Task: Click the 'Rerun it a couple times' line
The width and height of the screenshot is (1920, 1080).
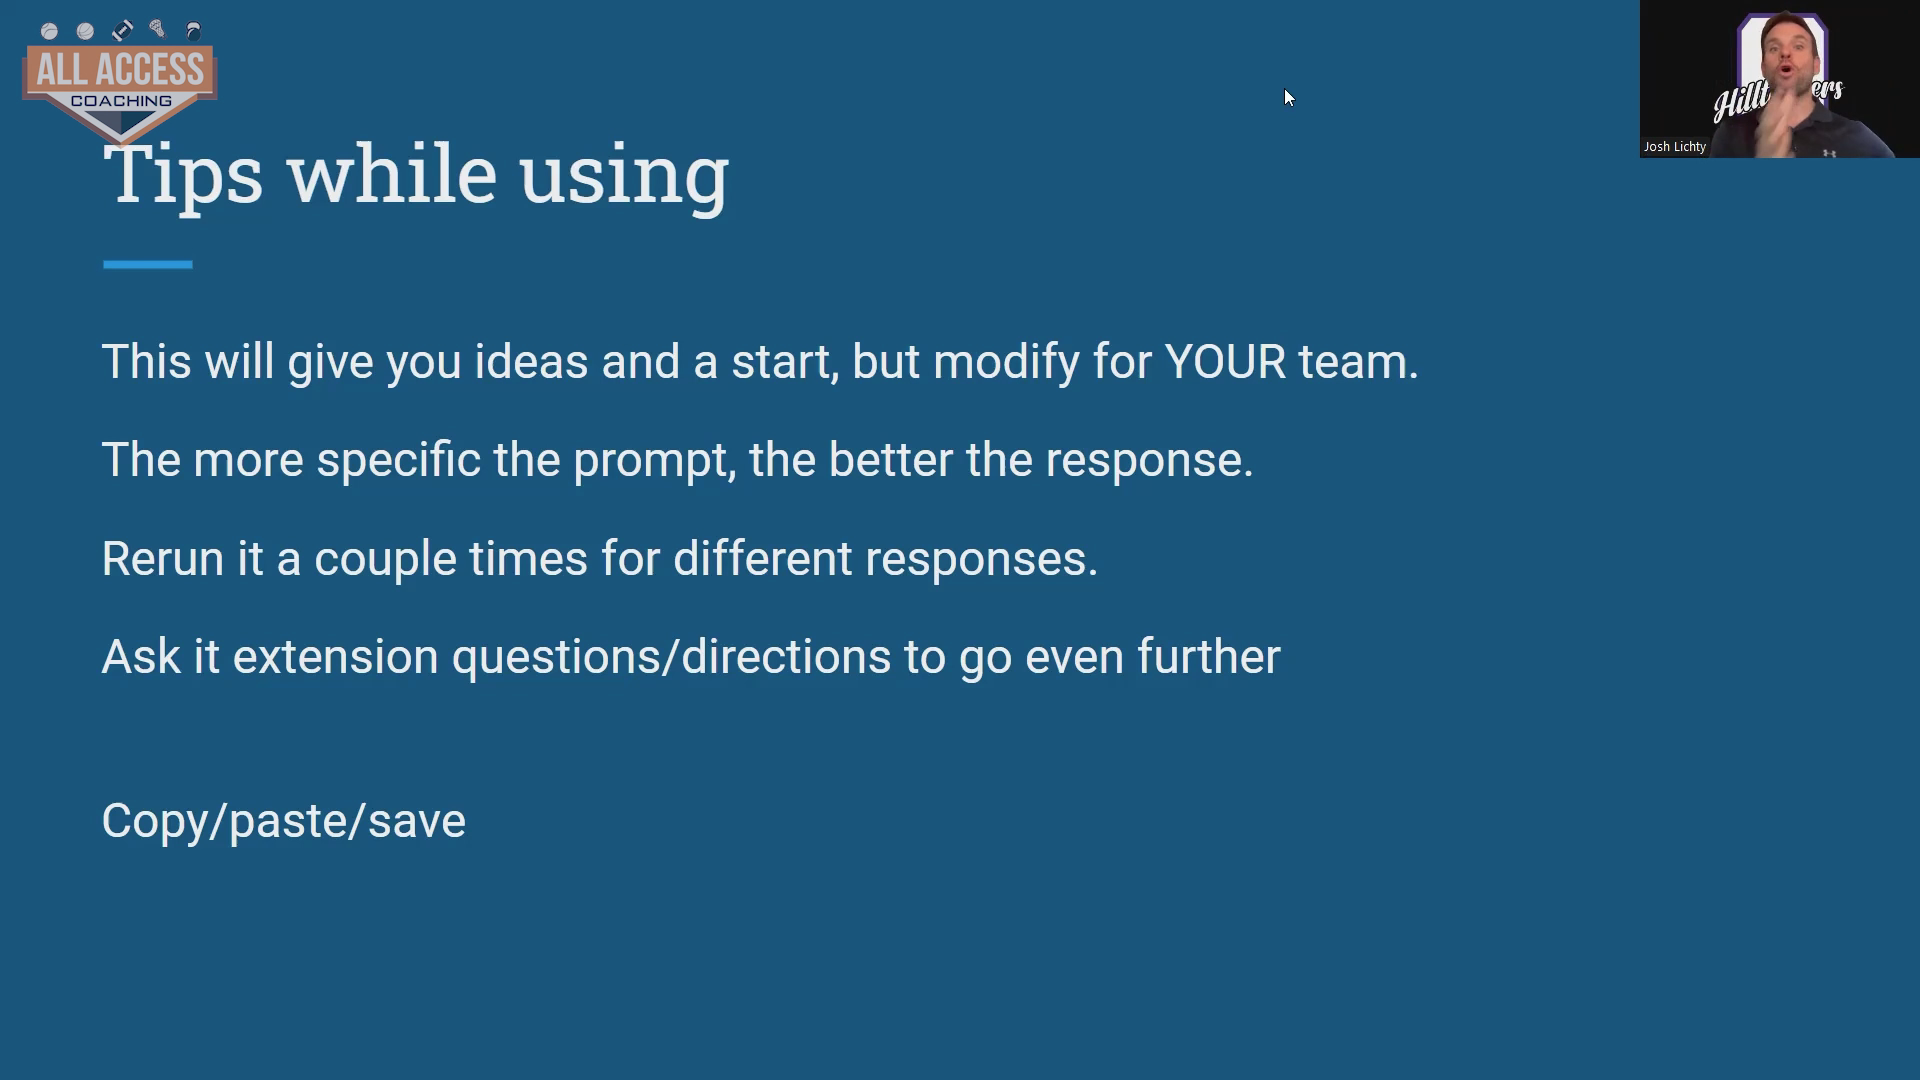Action: point(600,558)
